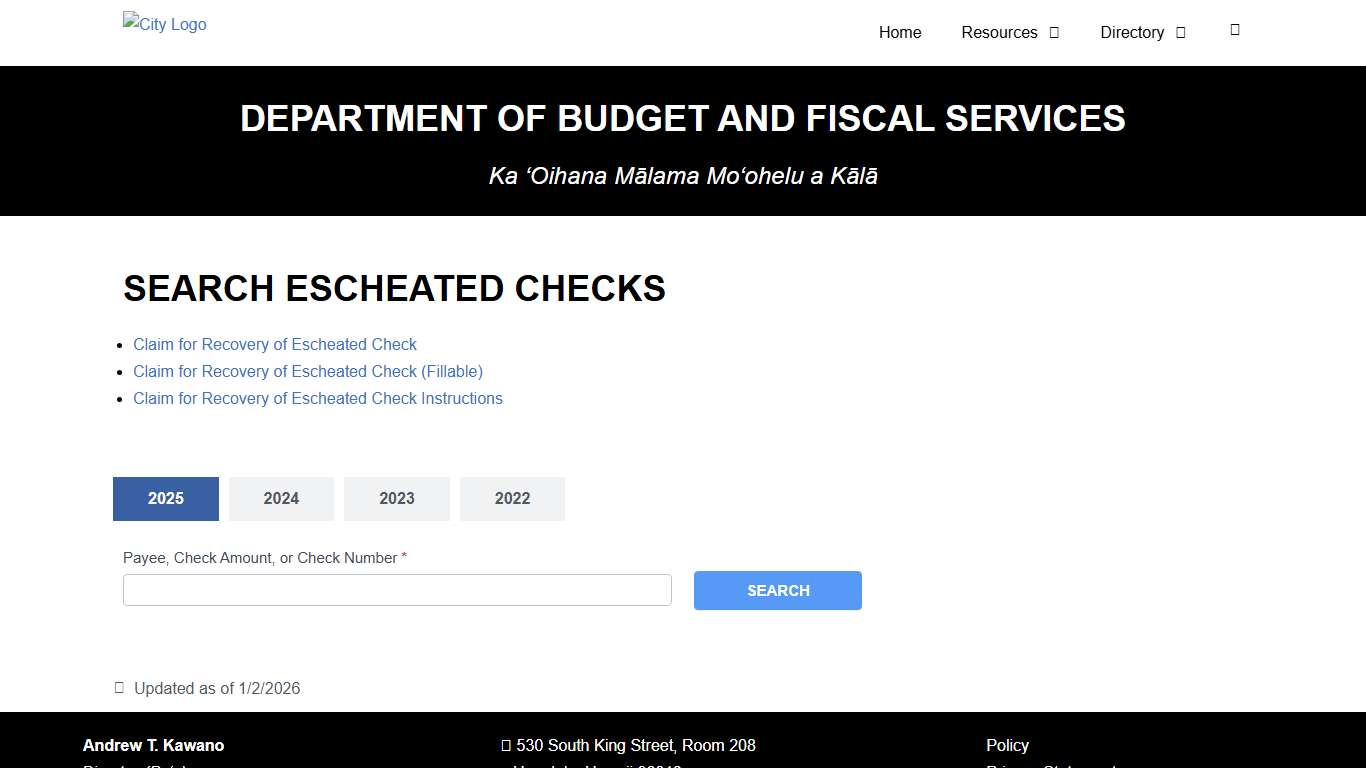Screen dimensions: 1366x768
Task: Click the Andrew T. Kawano name in footer
Action: coord(153,745)
